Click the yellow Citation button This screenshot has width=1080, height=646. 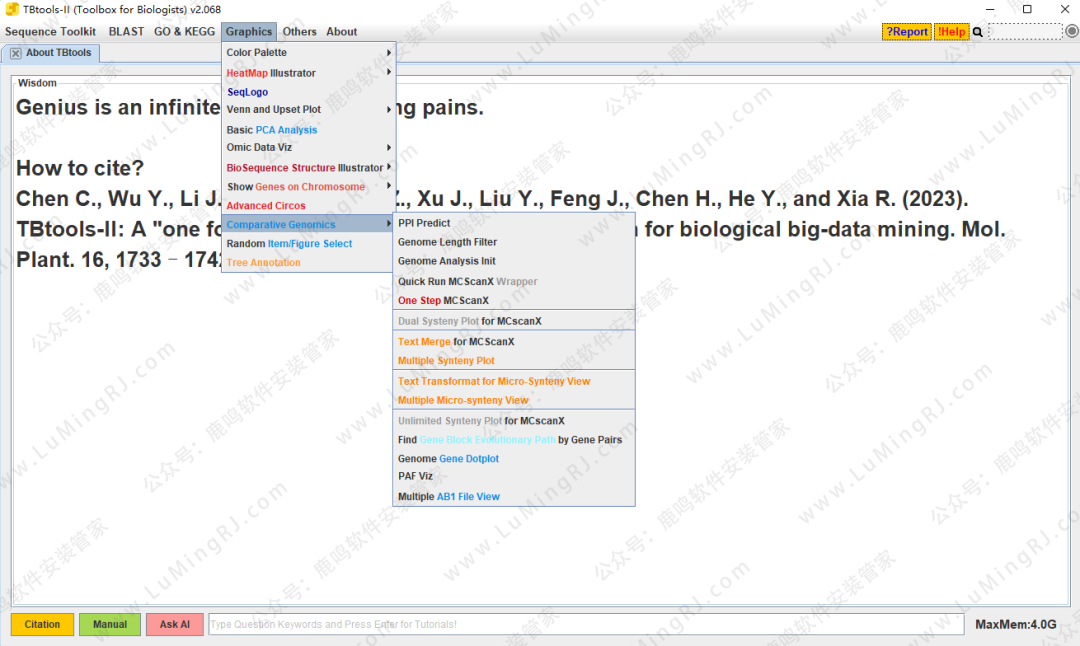(x=42, y=625)
